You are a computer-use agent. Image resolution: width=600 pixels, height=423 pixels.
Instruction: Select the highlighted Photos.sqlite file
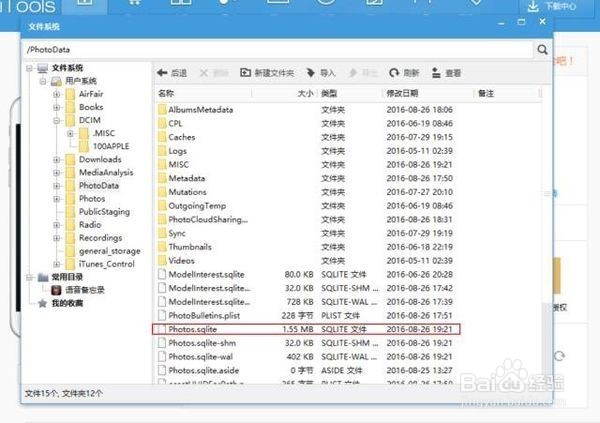[x=306, y=329]
